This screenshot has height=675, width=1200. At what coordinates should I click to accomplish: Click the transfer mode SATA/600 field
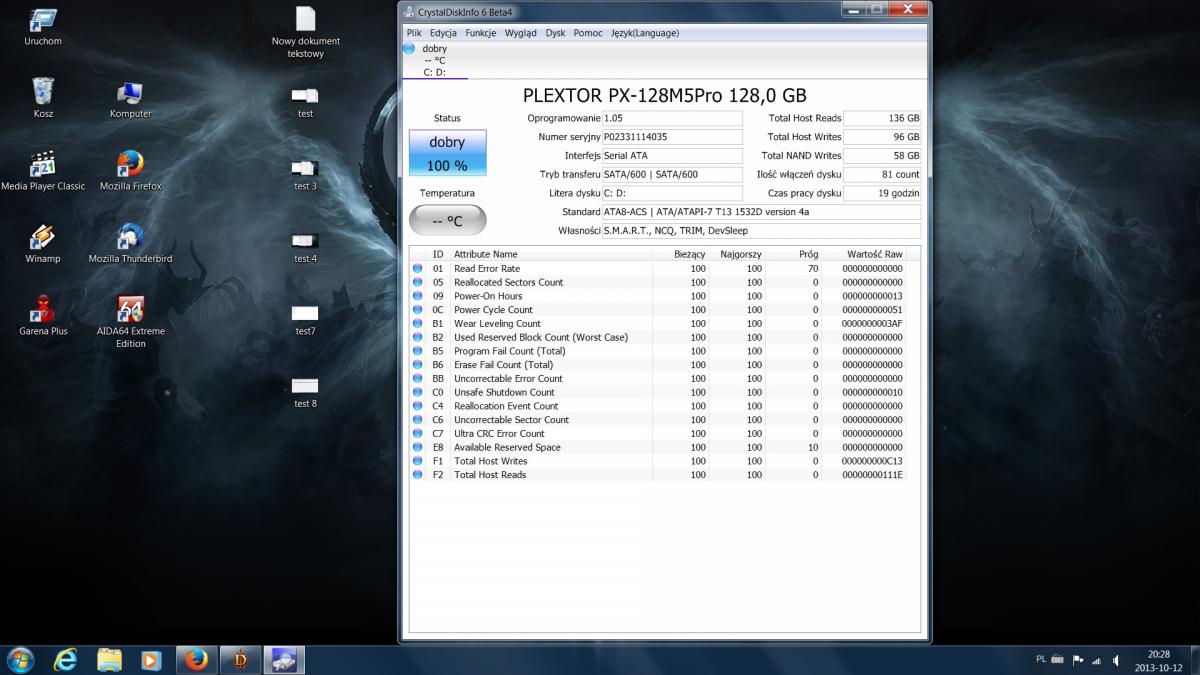[672, 174]
